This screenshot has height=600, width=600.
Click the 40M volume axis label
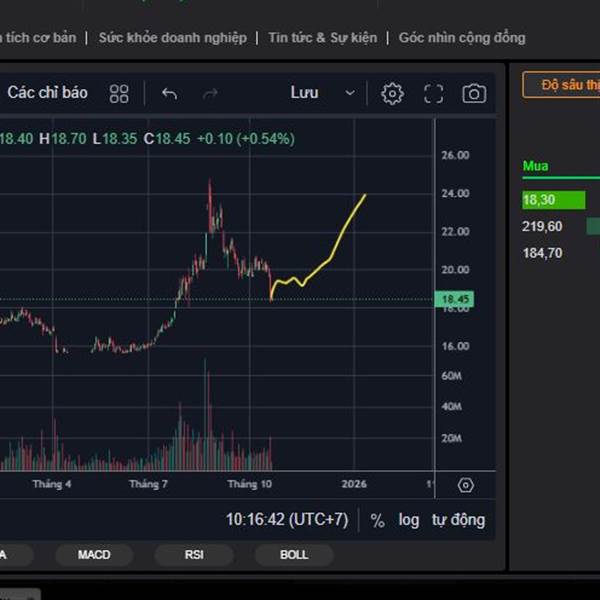tap(452, 407)
